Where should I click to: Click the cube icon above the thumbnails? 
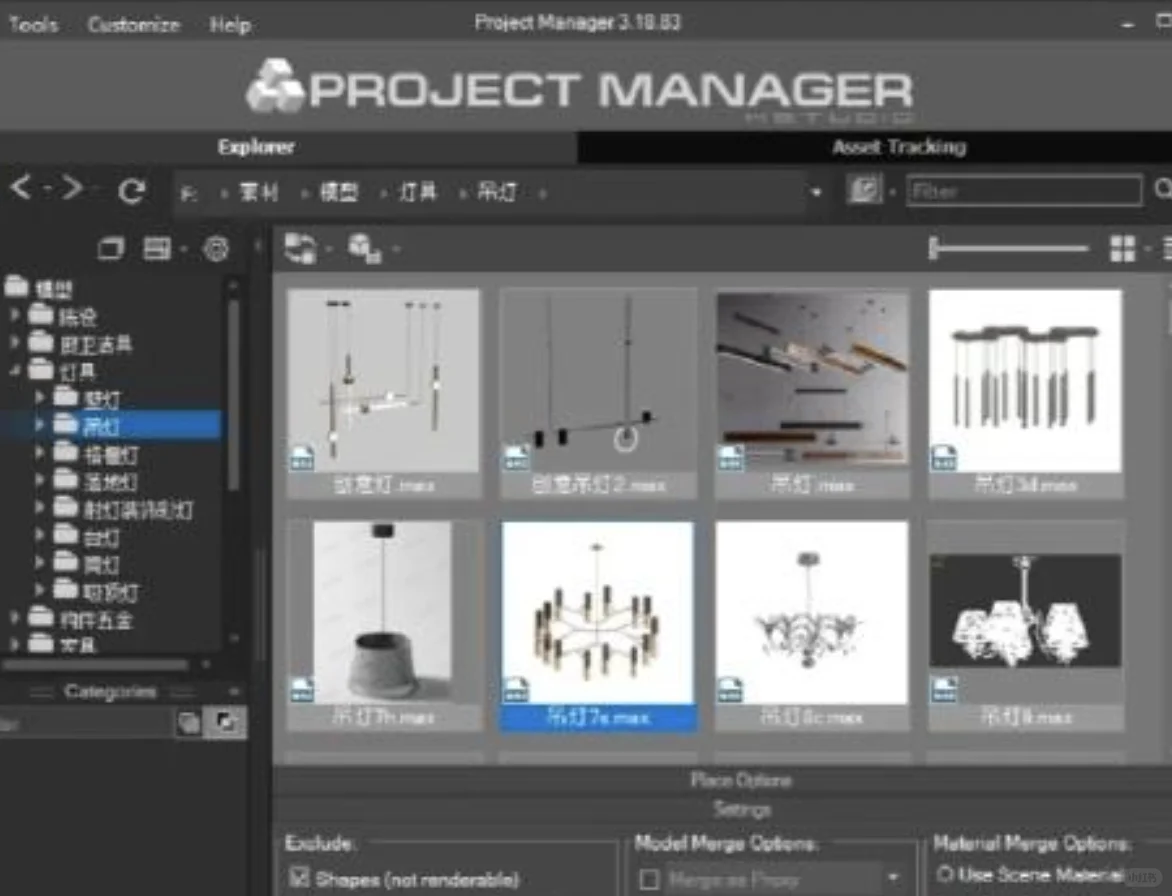click(365, 248)
